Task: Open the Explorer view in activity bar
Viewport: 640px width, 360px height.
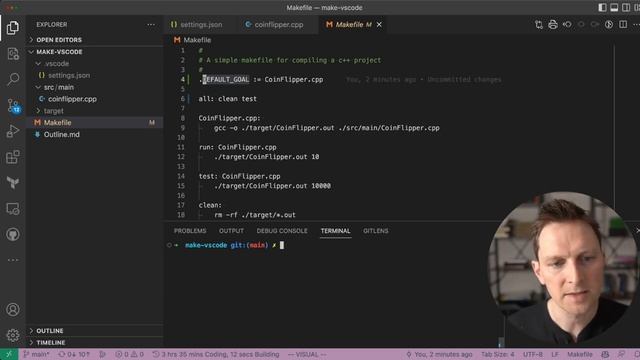Action: (13, 28)
